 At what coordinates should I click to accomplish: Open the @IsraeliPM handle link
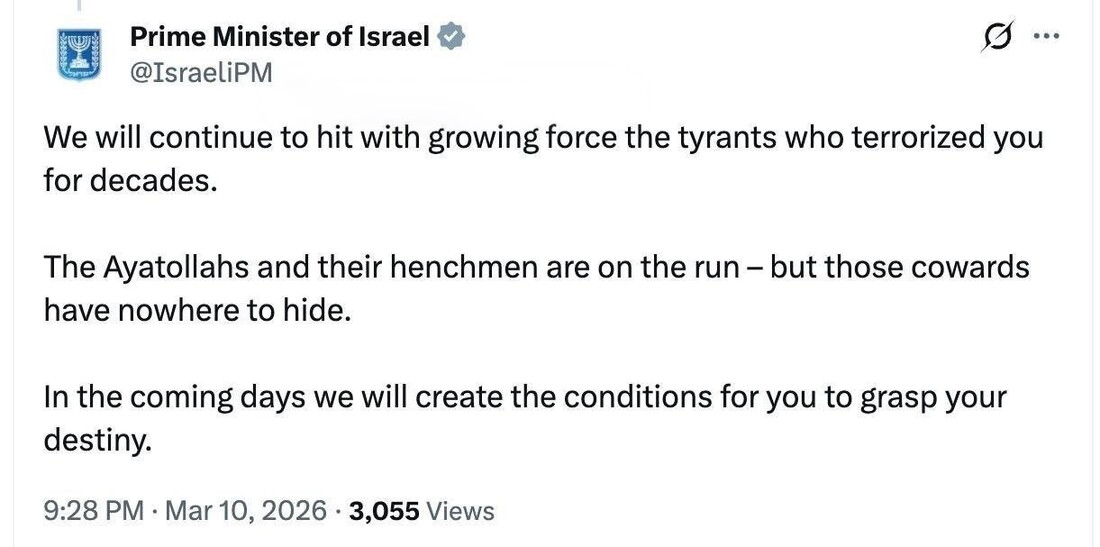tap(201, 73)
